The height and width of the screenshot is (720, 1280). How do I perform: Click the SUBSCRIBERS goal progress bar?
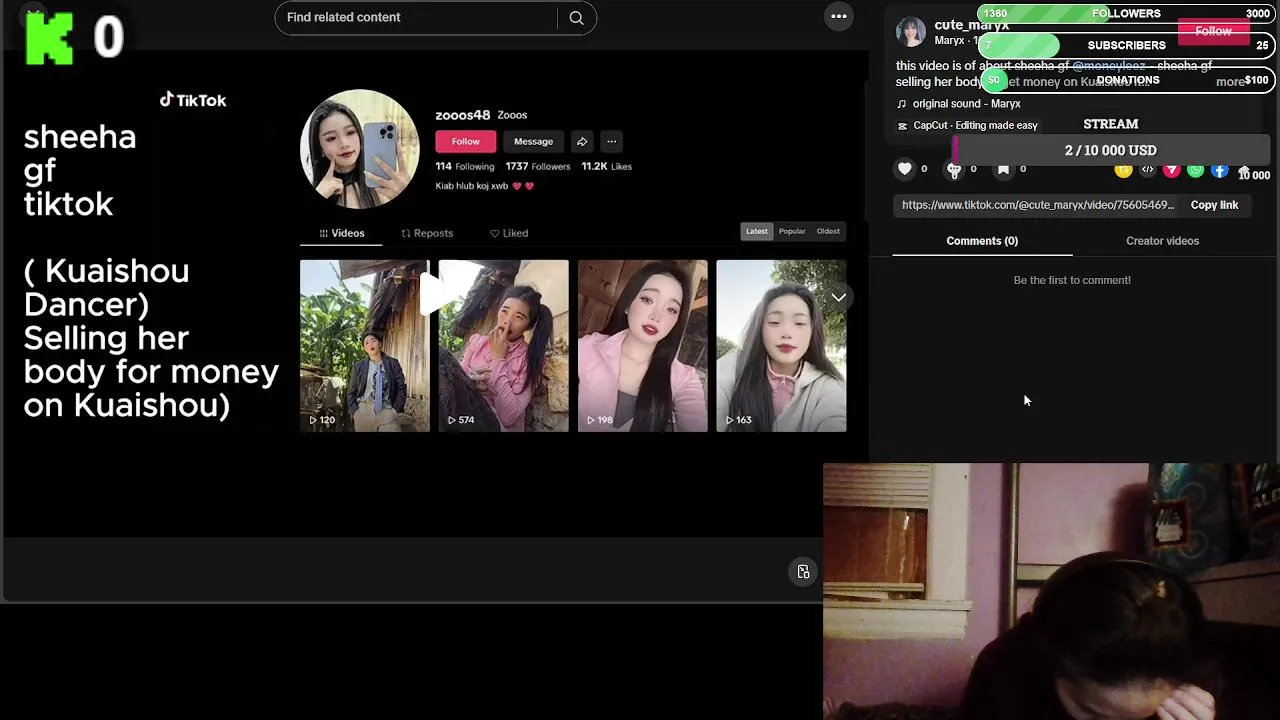click(1127, 46)
